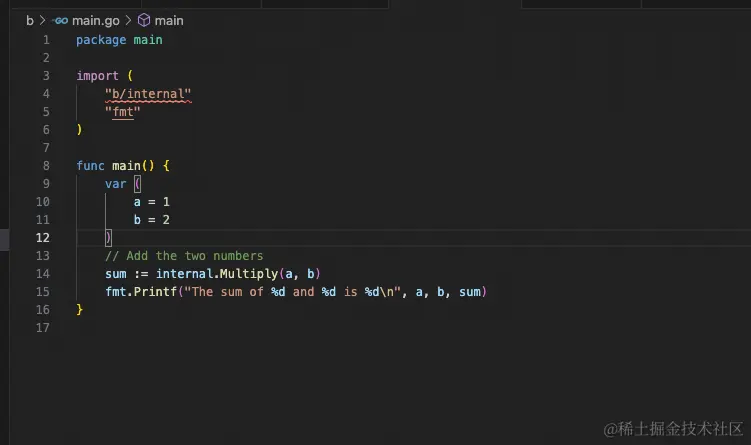
Task: Click 'sum' variable on line 14
Action: tap(115, 274)
